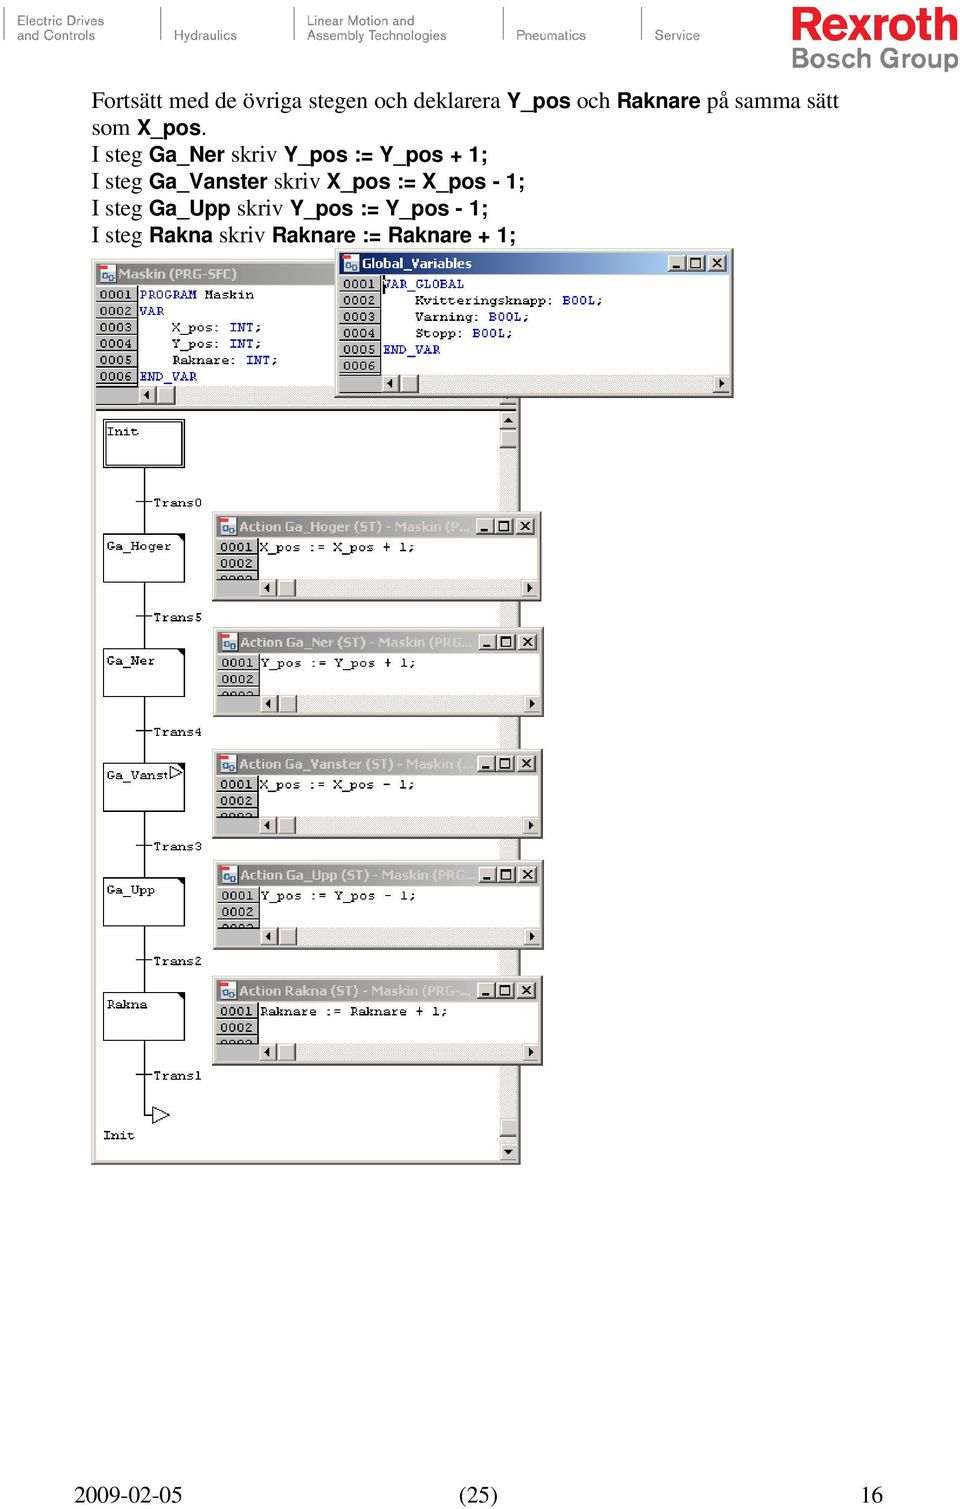Click the Trans3 transition label

coord(177,846)
